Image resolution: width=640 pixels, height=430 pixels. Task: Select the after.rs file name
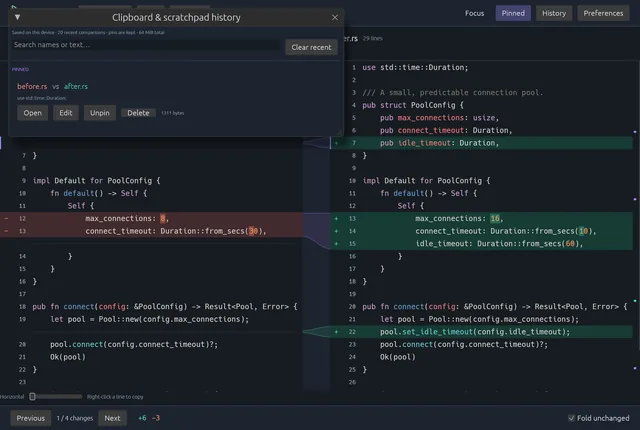[x=76, y=86]
